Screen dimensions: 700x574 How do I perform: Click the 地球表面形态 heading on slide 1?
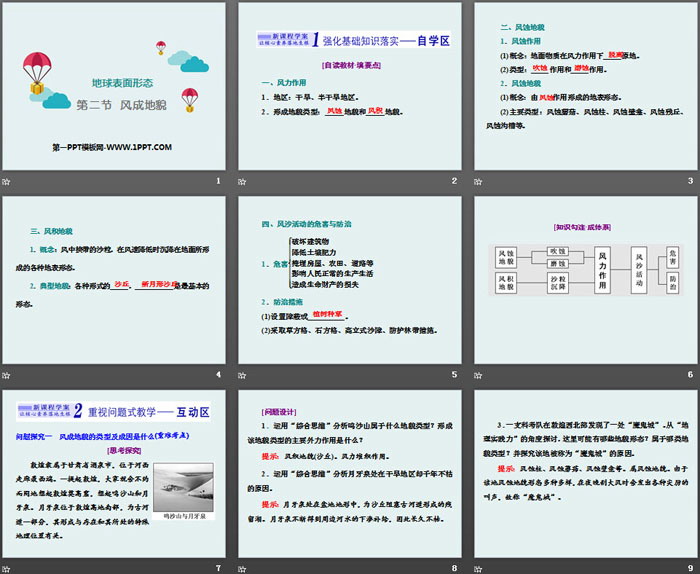122,83
